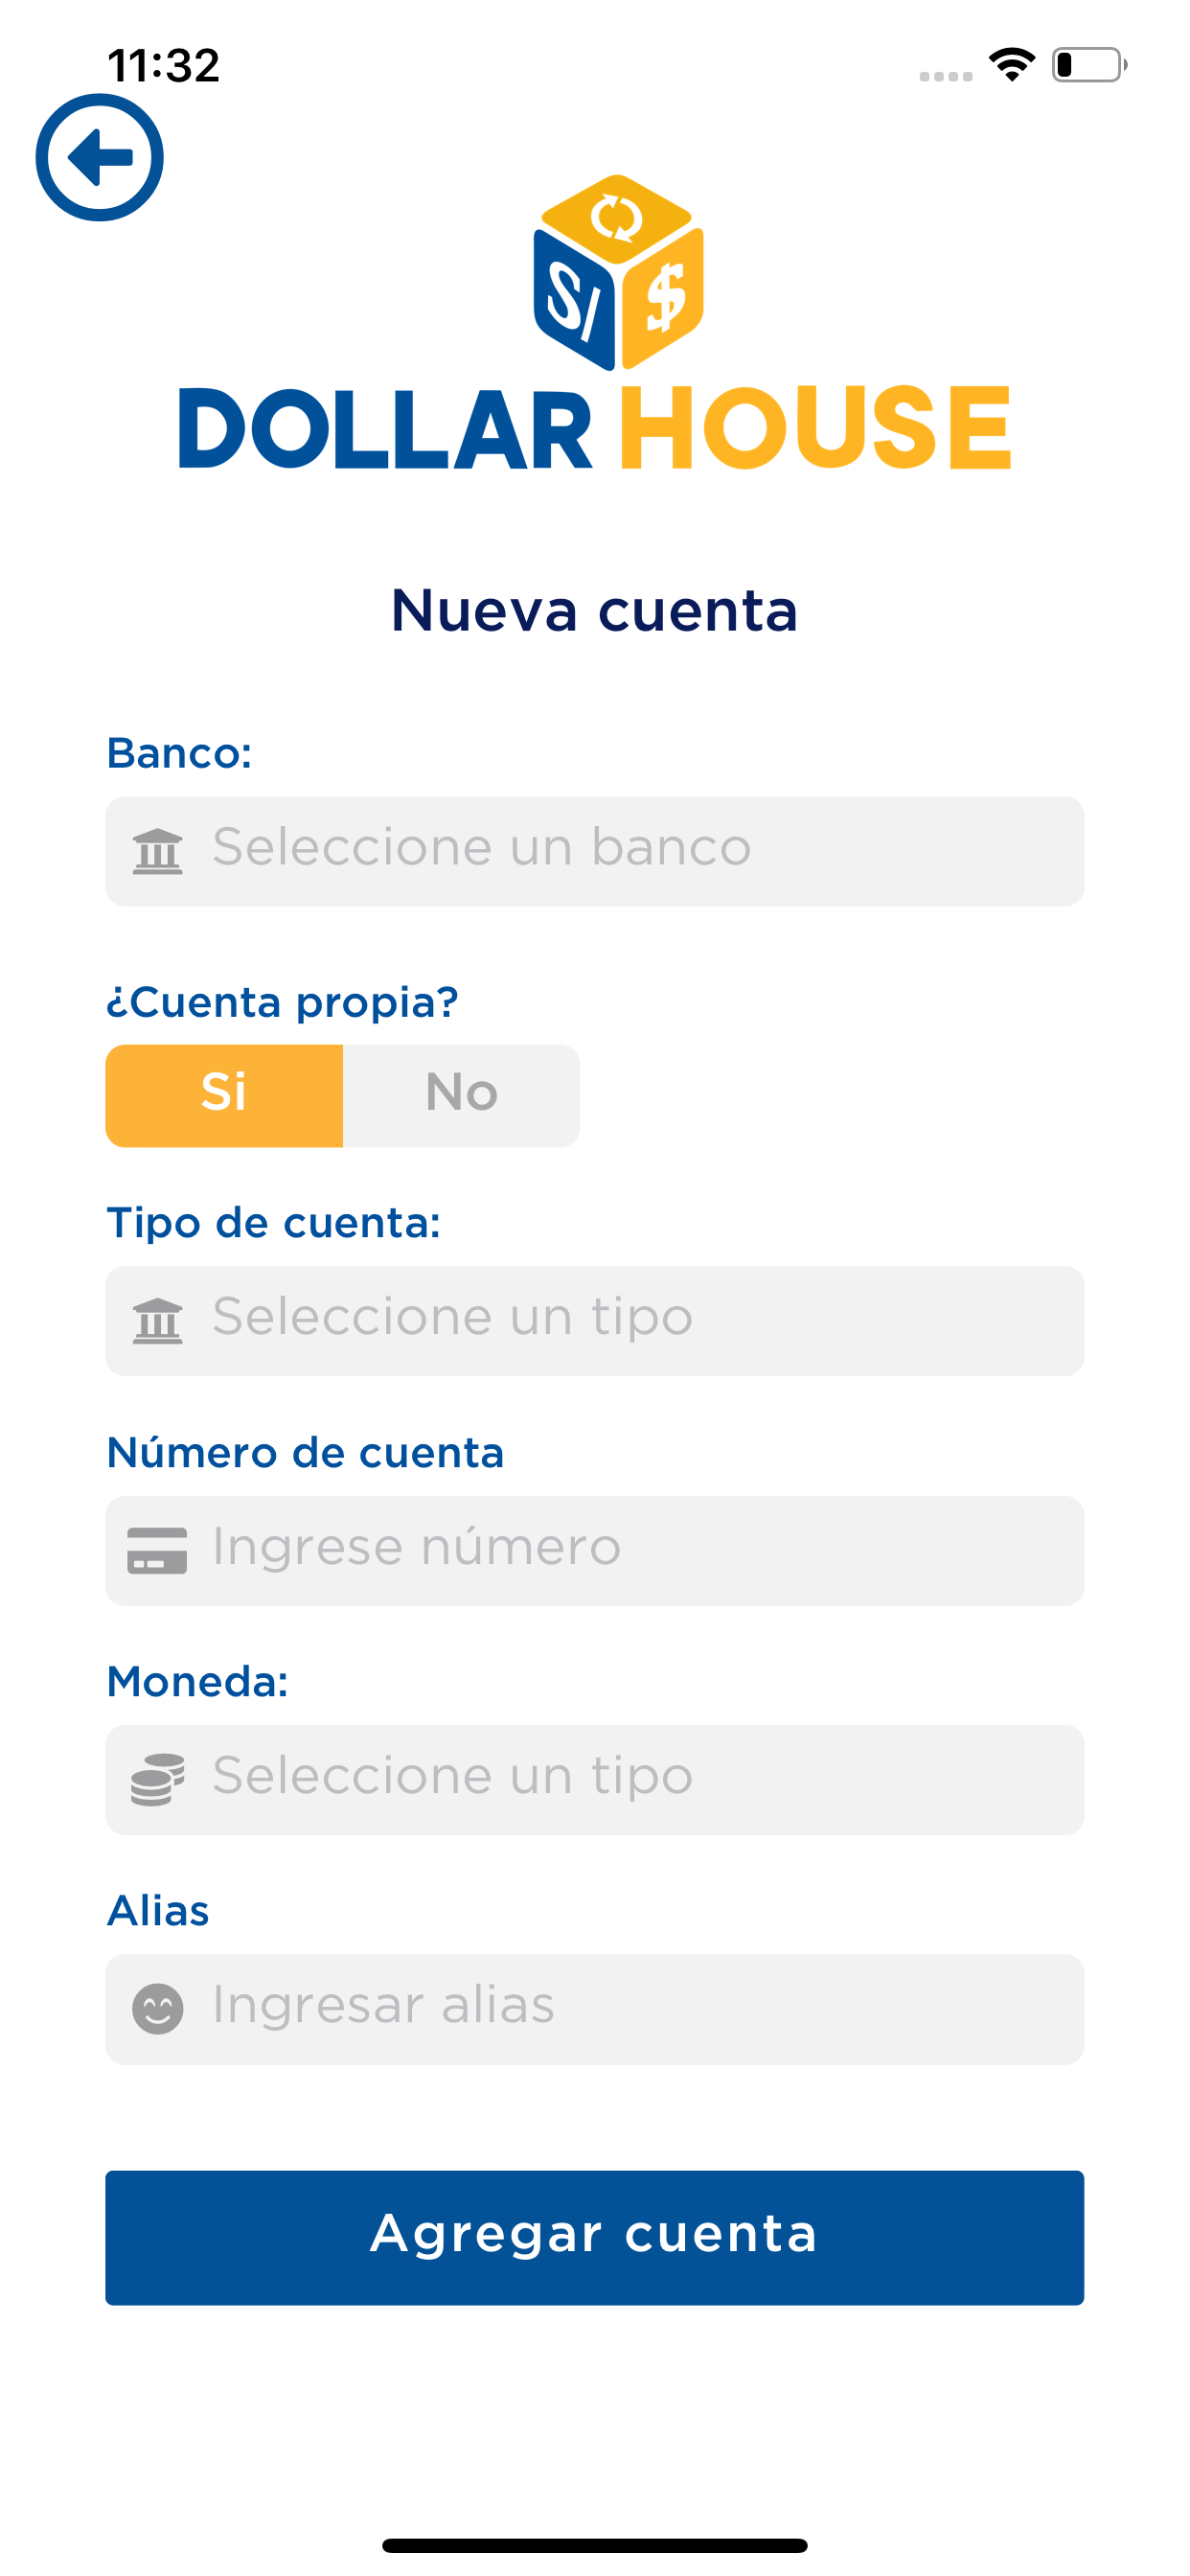This screenshot has width=1190, height=2576.
Task: Click the bank icon in Banco field
Action: pyautogui.click(x=158, y=851)
